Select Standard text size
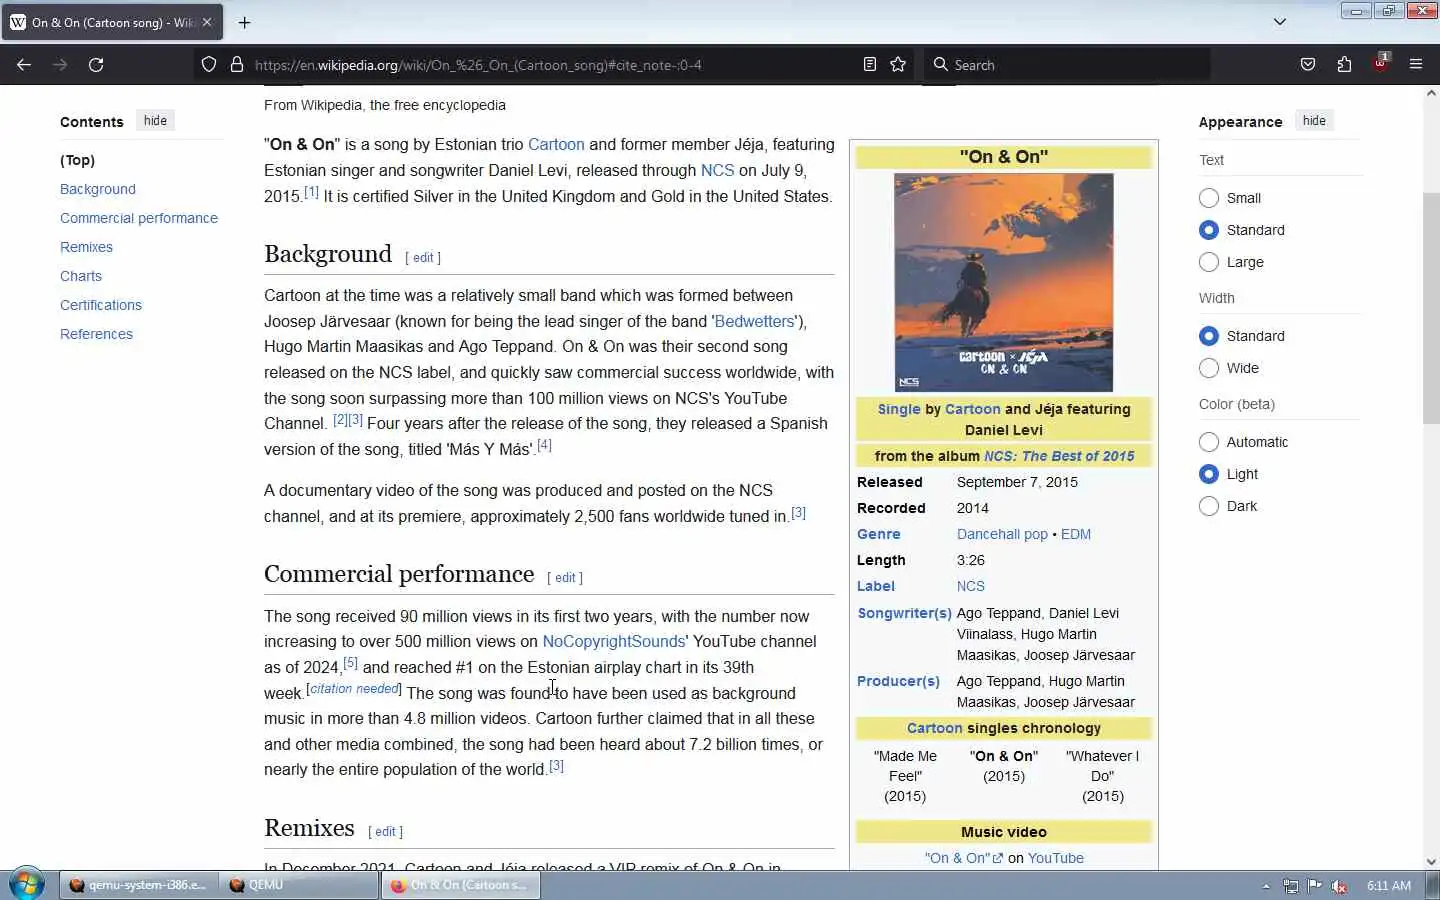Screen dimensions: 1440x900 click(x=1209, y=230)
